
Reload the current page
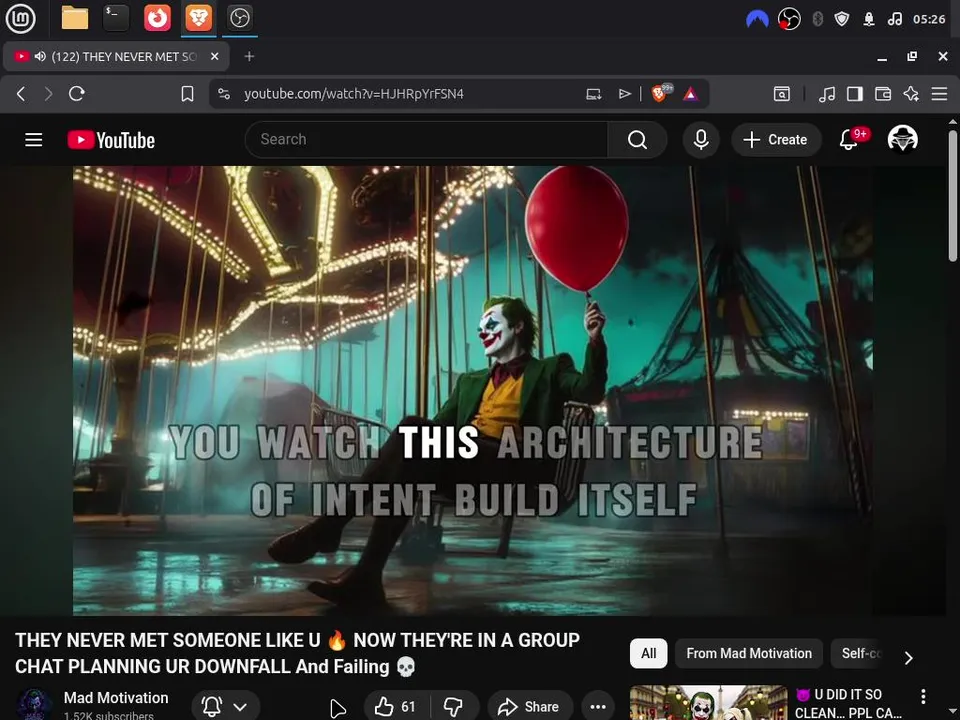77,94
